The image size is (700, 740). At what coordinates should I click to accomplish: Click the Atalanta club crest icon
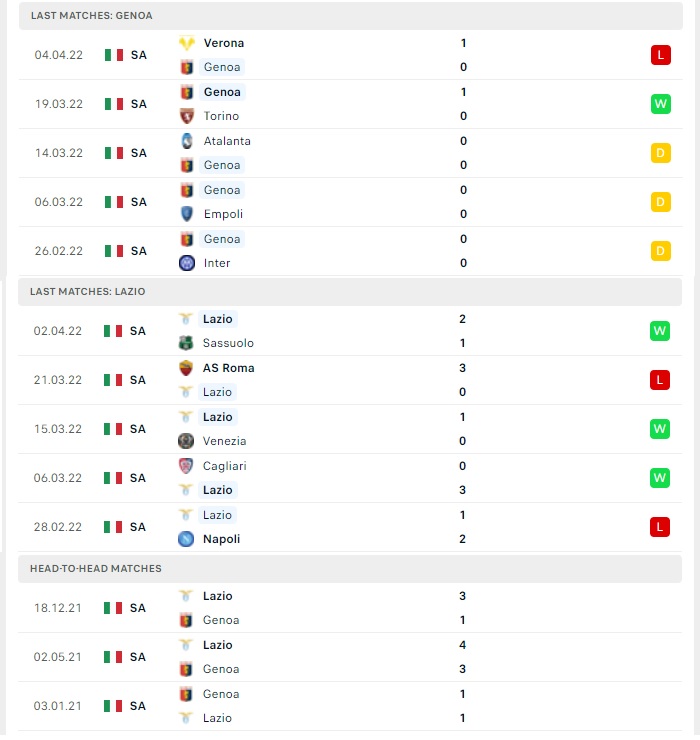coord(187,141)
